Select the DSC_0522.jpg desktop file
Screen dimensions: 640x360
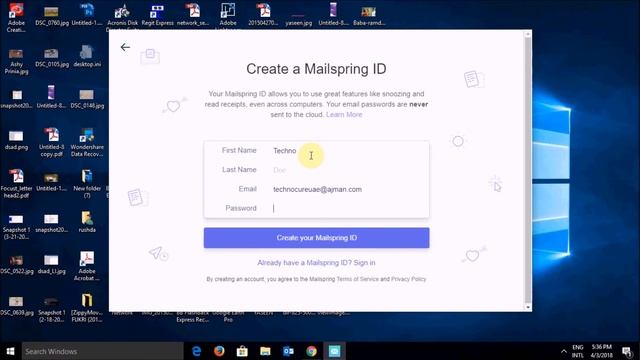click(x=16, y=264)
